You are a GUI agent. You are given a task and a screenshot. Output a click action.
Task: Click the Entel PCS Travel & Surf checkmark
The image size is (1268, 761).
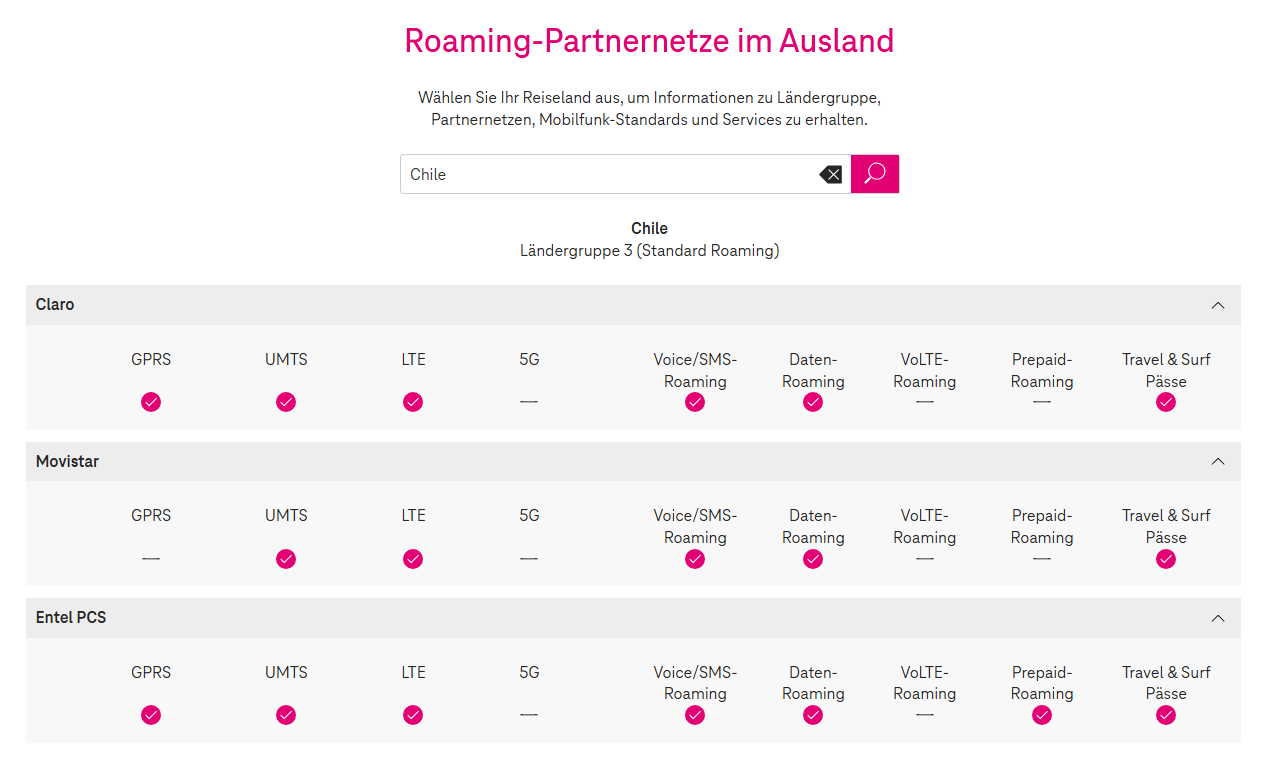tap(1166, 715)
